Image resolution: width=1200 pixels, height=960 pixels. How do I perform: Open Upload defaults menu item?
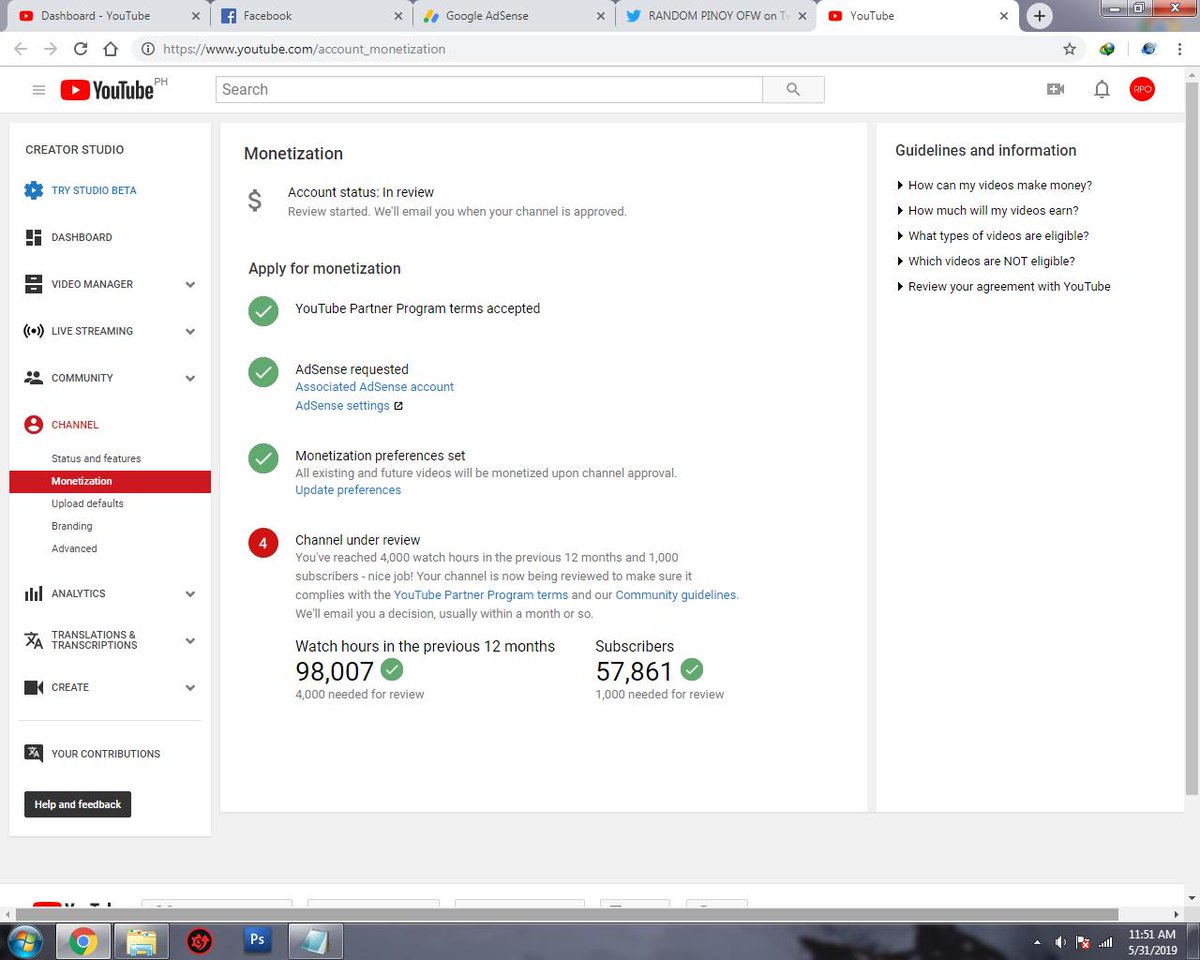pos(88,503)
